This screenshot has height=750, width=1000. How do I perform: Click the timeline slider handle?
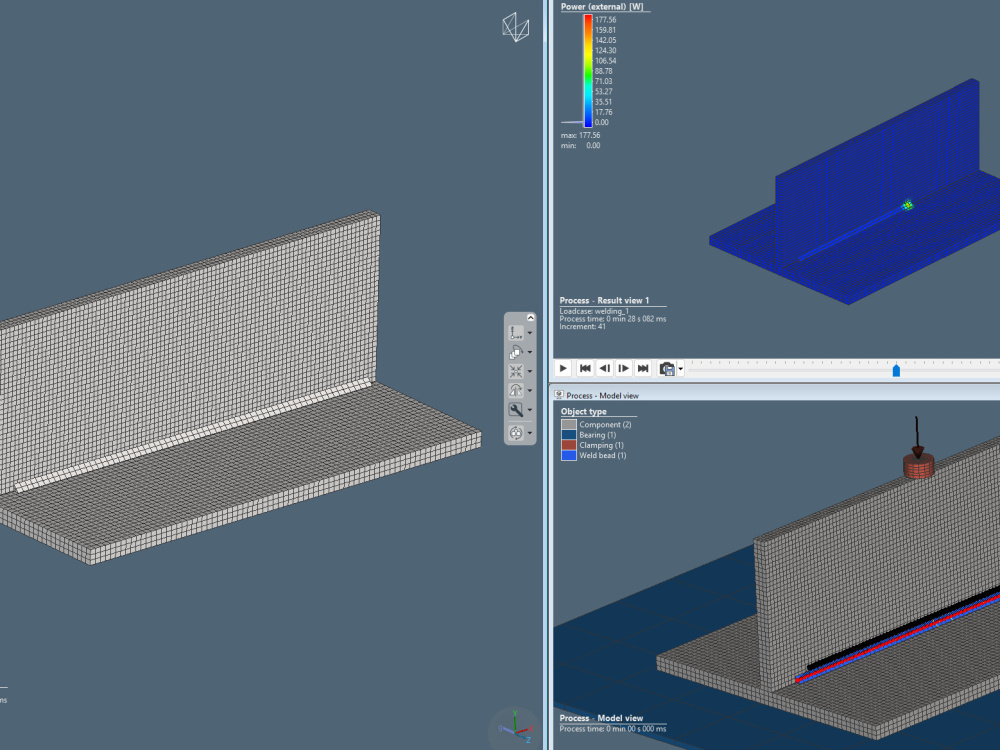click(896, 371)
